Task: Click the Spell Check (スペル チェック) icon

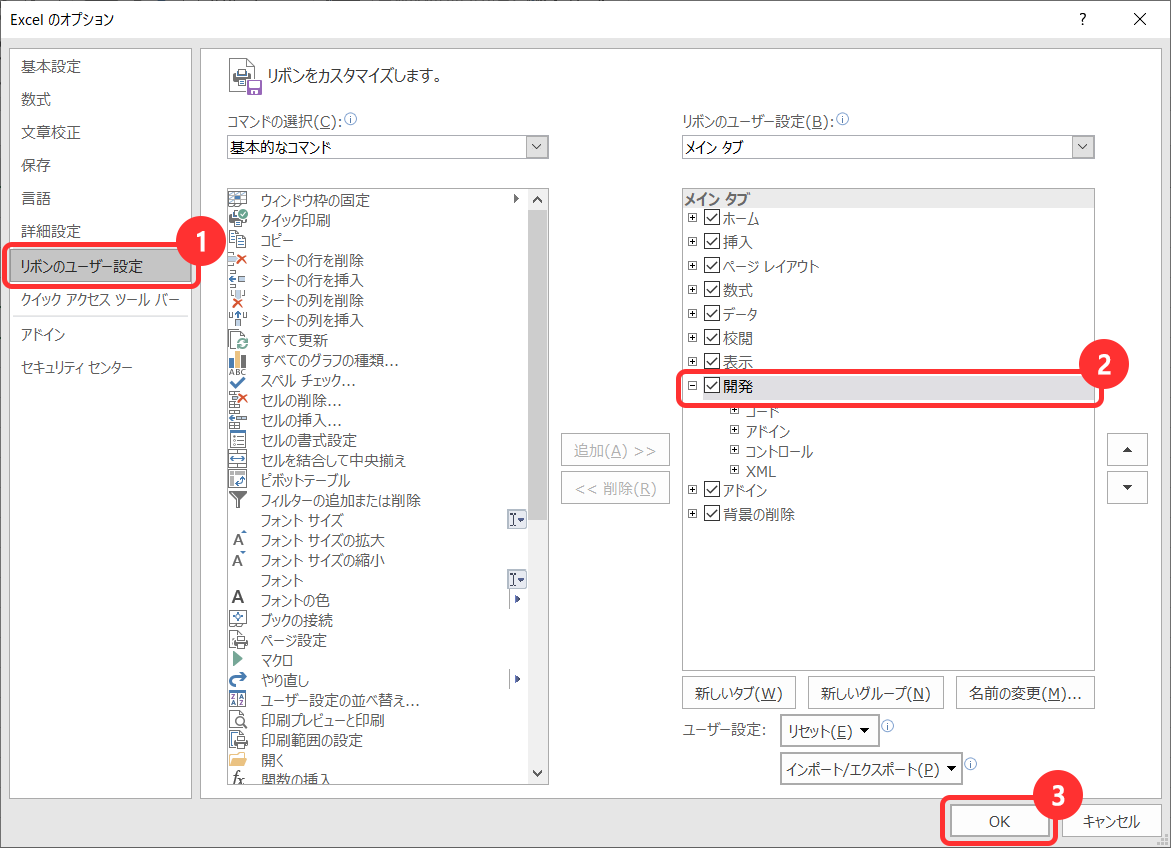Action: (238, 380)
